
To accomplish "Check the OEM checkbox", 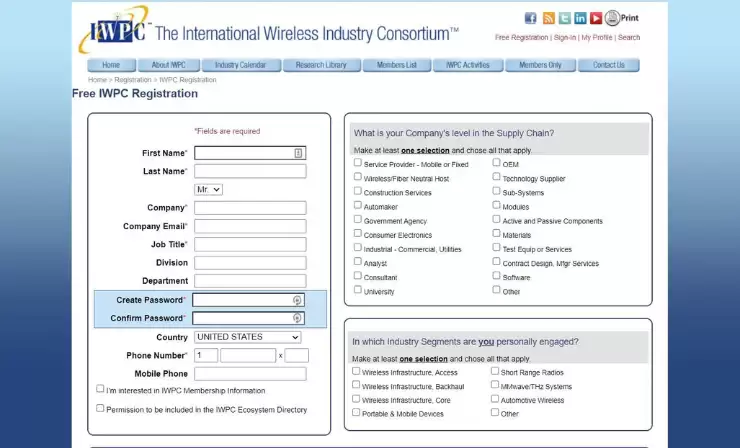I will (496, 162).
